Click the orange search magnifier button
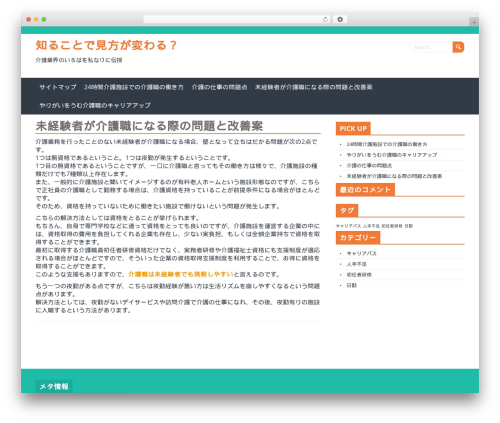This screenshot has height=423, width=500. (458, 47)
